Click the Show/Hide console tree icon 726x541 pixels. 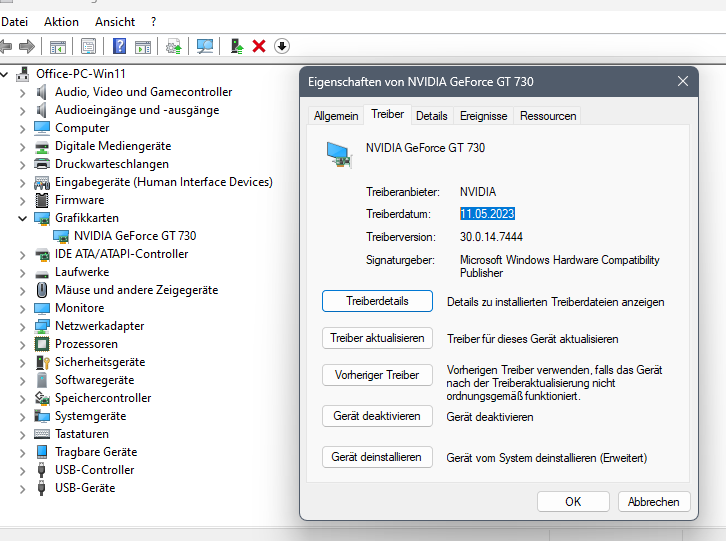click(x=58, y=46)
